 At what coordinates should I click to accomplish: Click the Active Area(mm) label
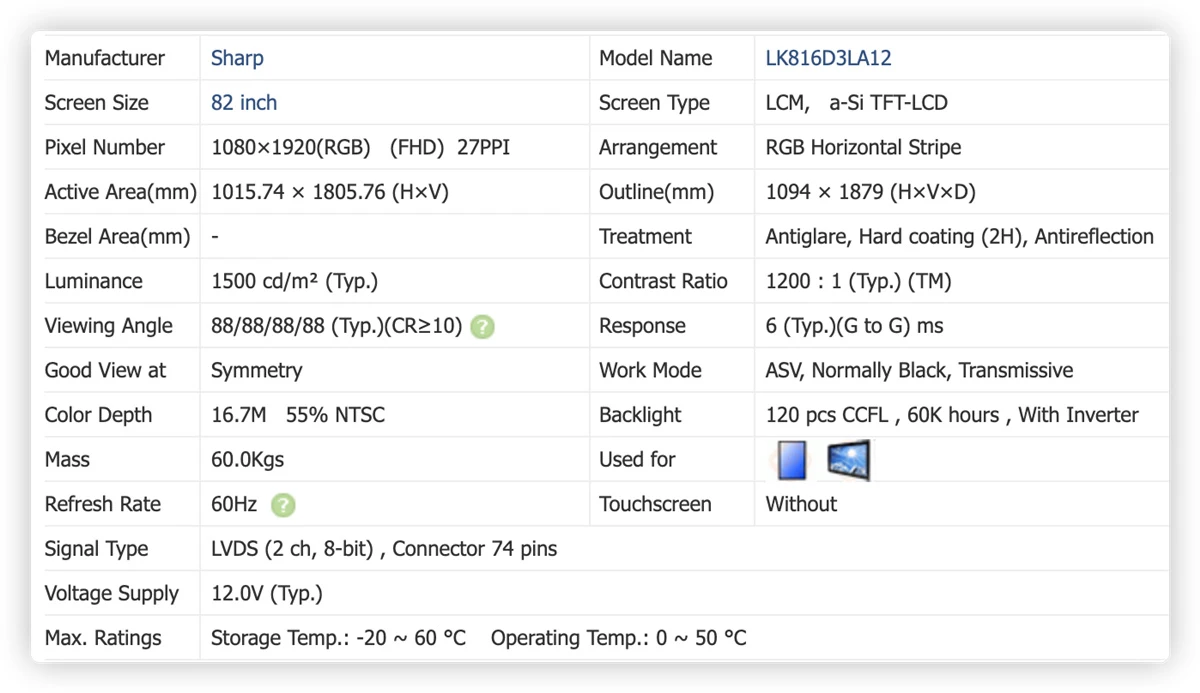121,192
